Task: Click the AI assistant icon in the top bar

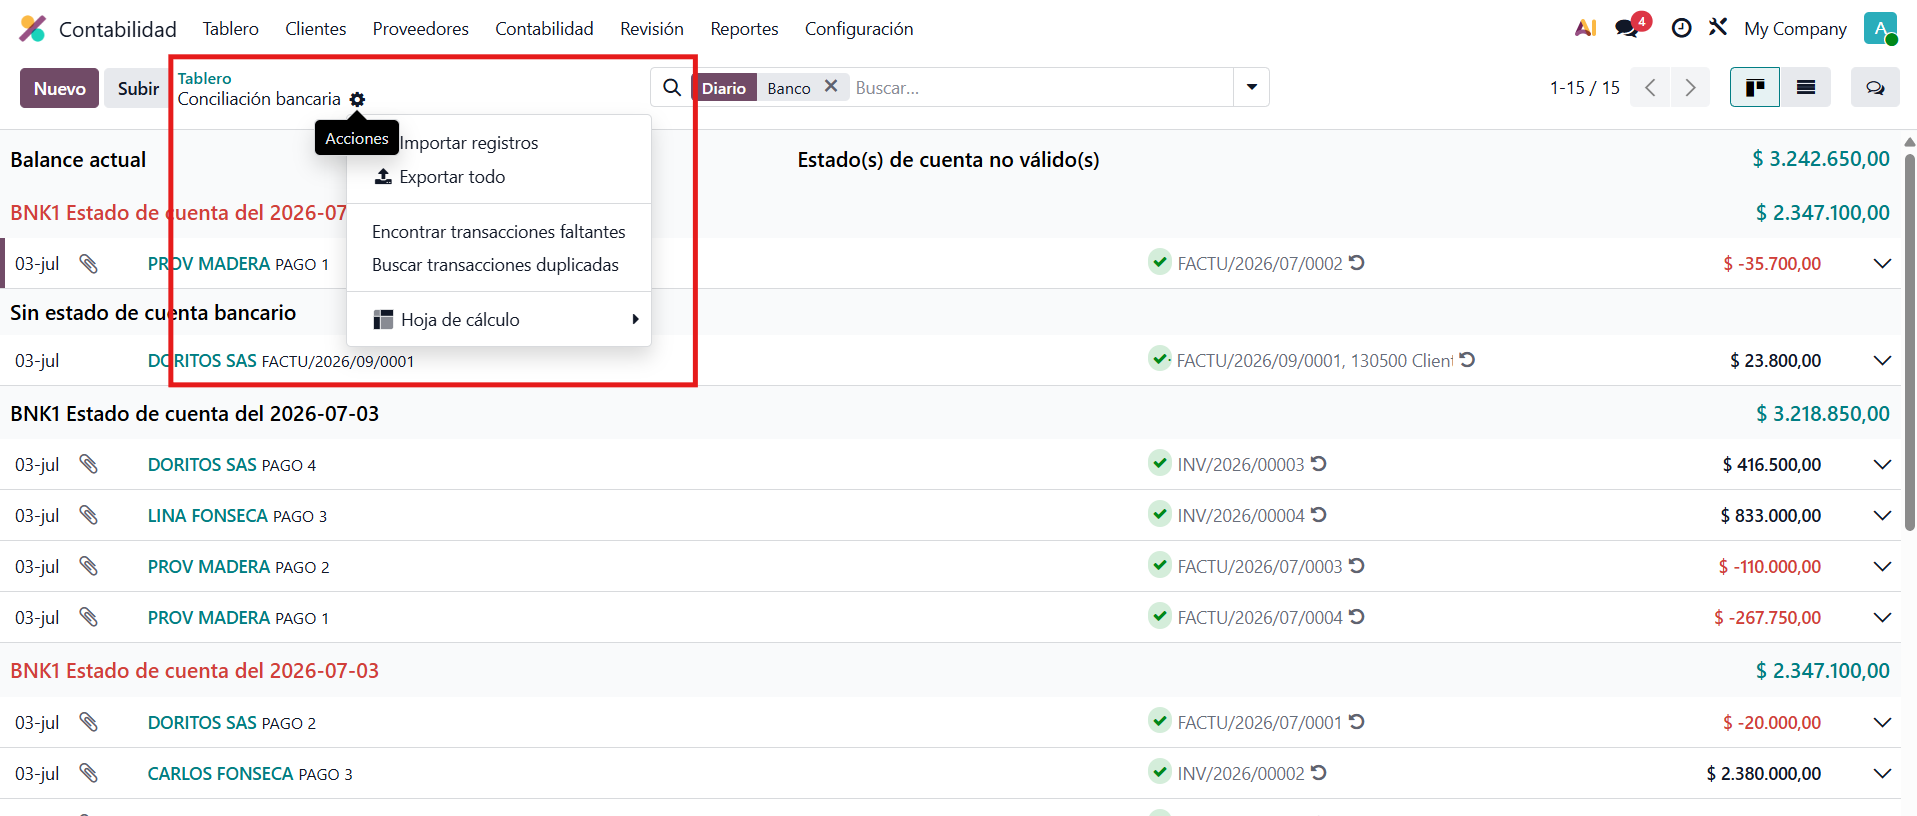Action: click(x=1585, y=28)
